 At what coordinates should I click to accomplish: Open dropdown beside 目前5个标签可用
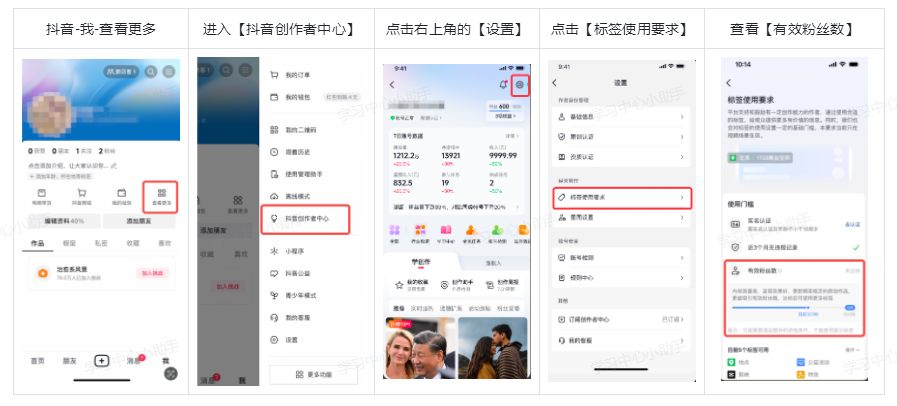(852, 349)
